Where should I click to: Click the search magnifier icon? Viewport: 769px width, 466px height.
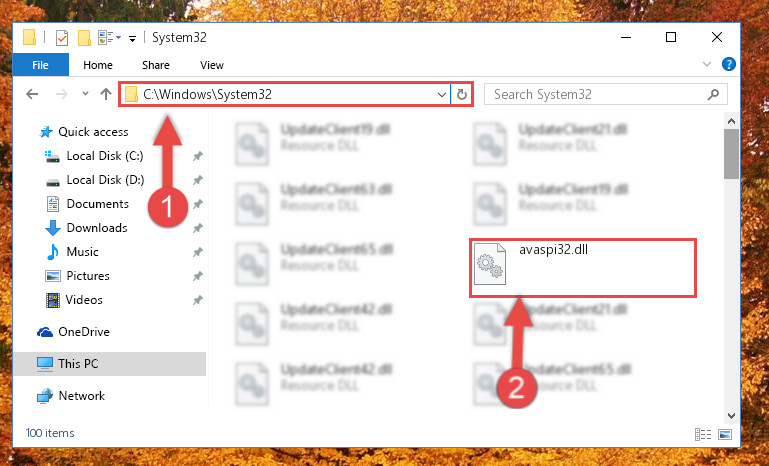(x=713, y=94)
